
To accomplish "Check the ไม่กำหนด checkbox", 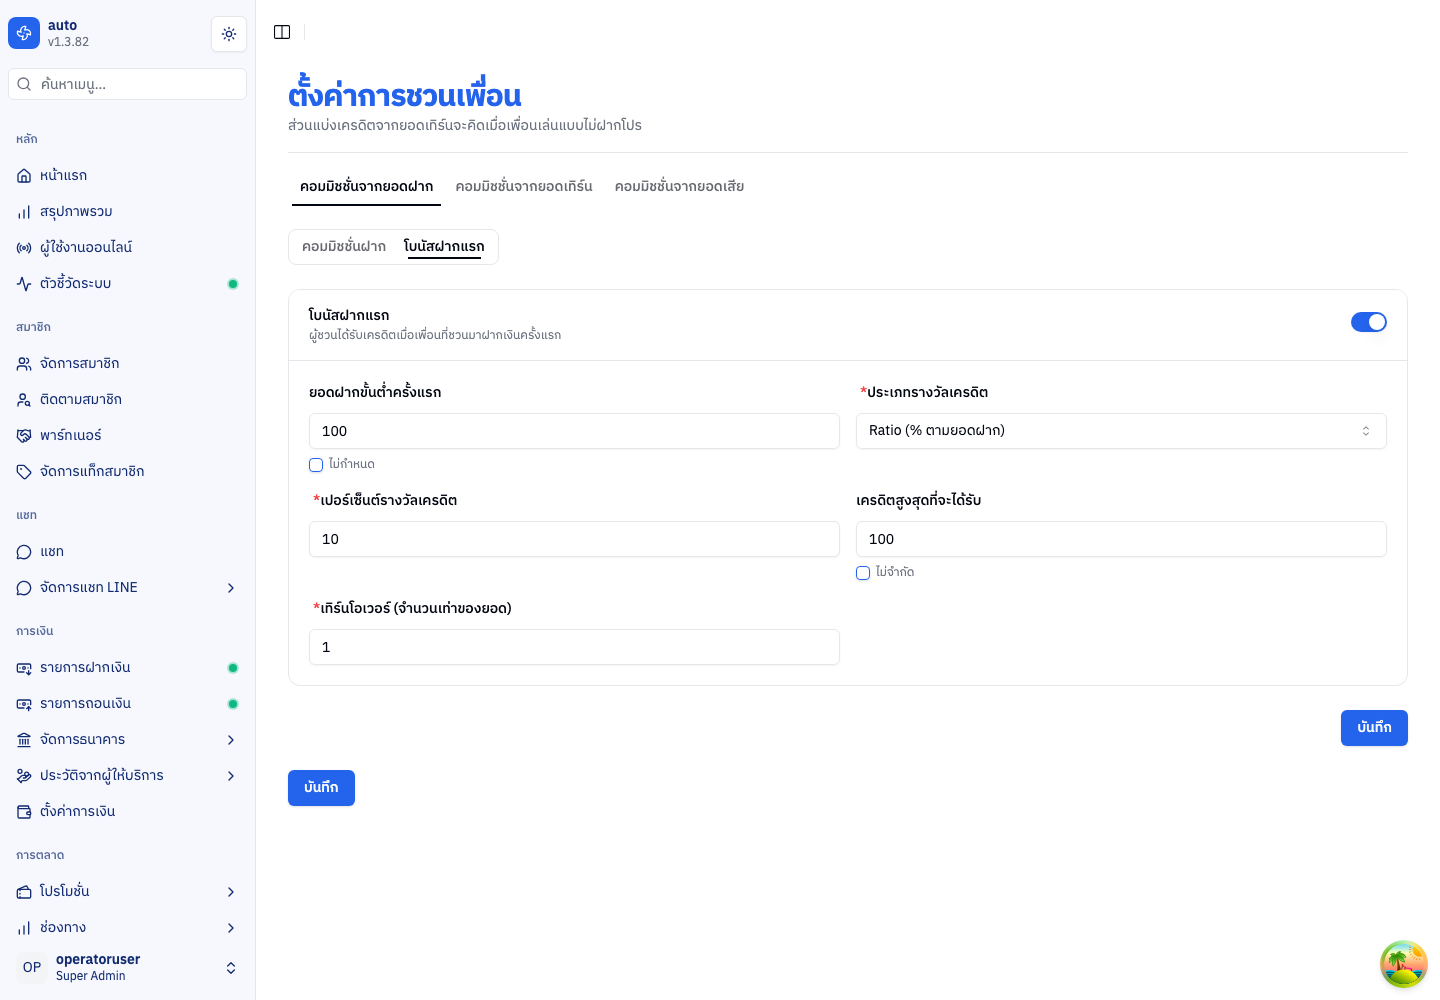I will [316, 465].
